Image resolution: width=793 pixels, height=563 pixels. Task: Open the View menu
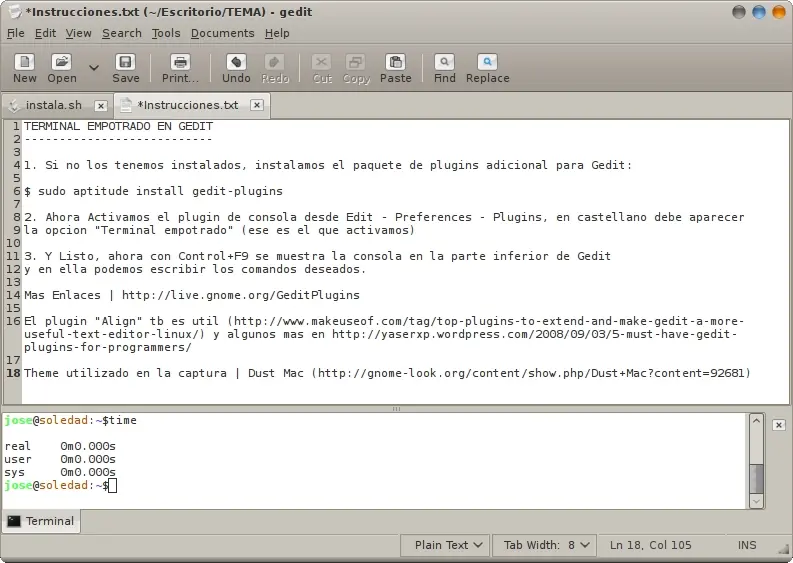78,33
